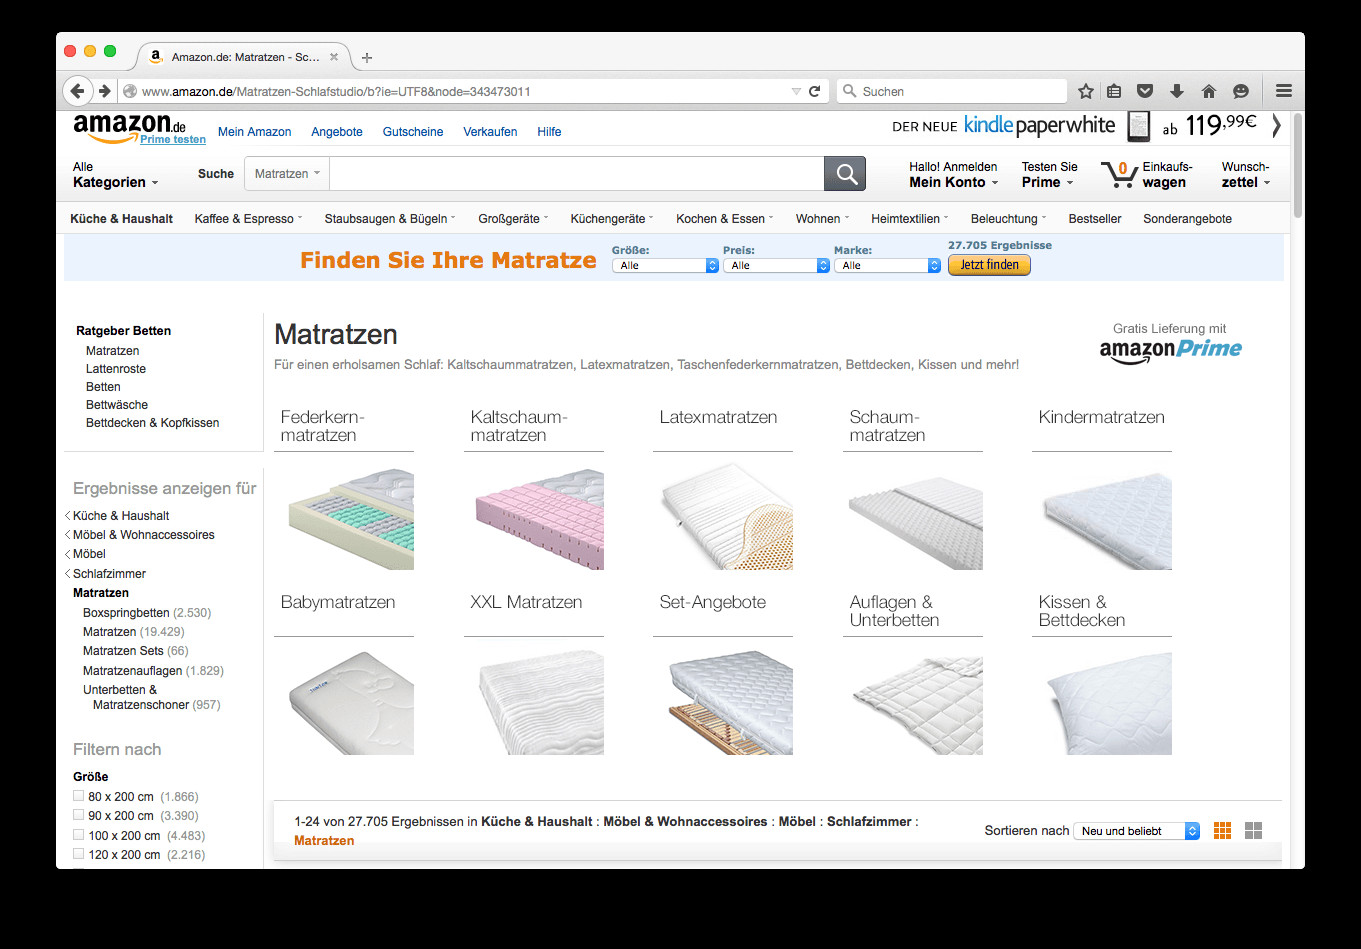Click the browser address bar URL
Image resolution: width=1361 pixels, height=949 pixels.
point(336,91)
